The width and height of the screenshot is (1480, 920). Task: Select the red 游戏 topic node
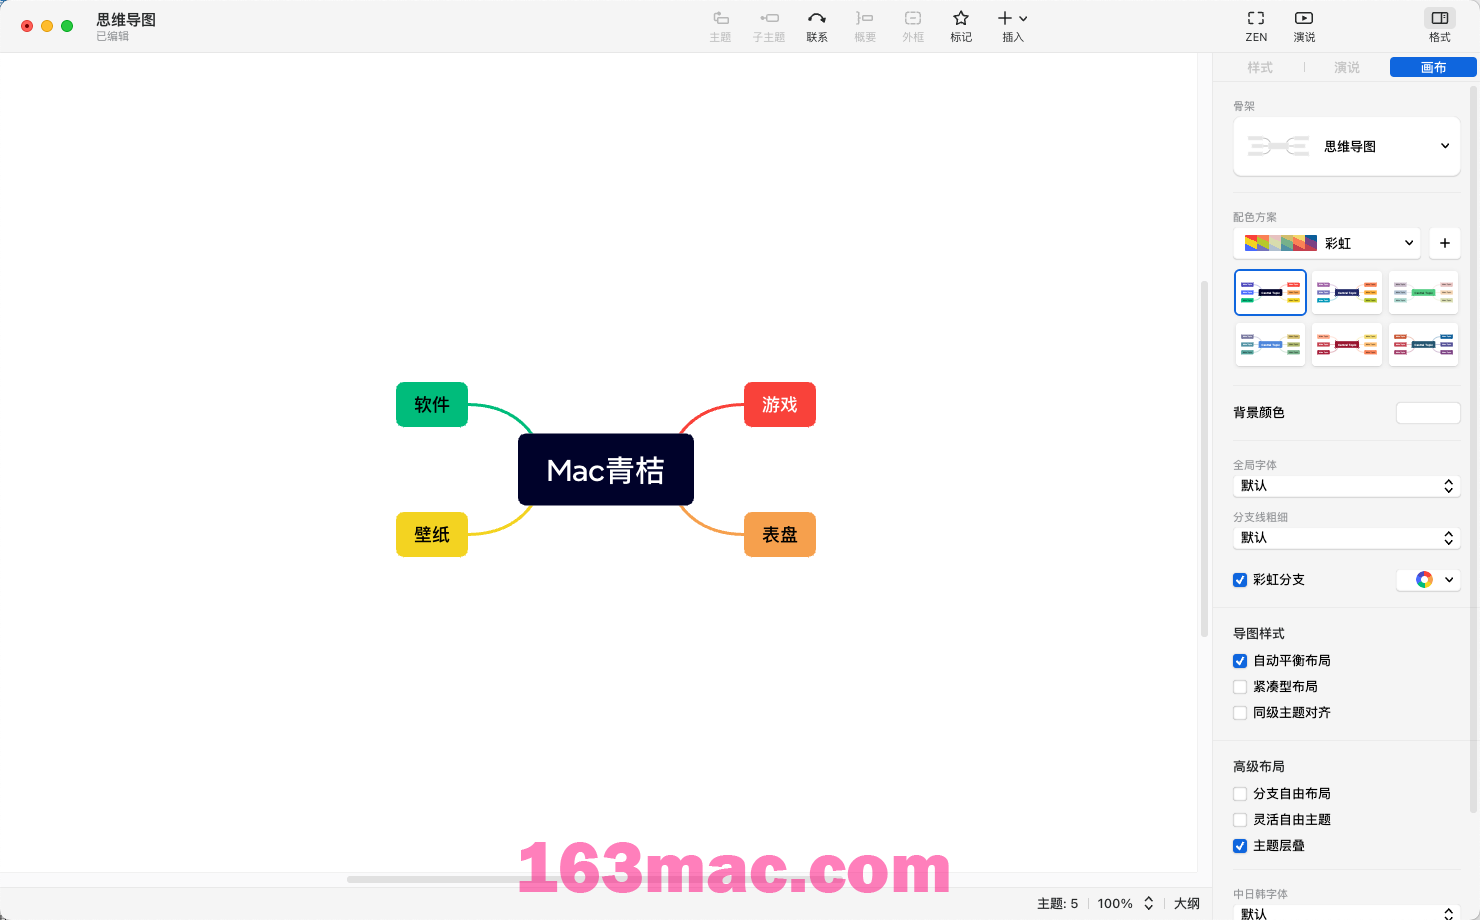click(780, 404)
